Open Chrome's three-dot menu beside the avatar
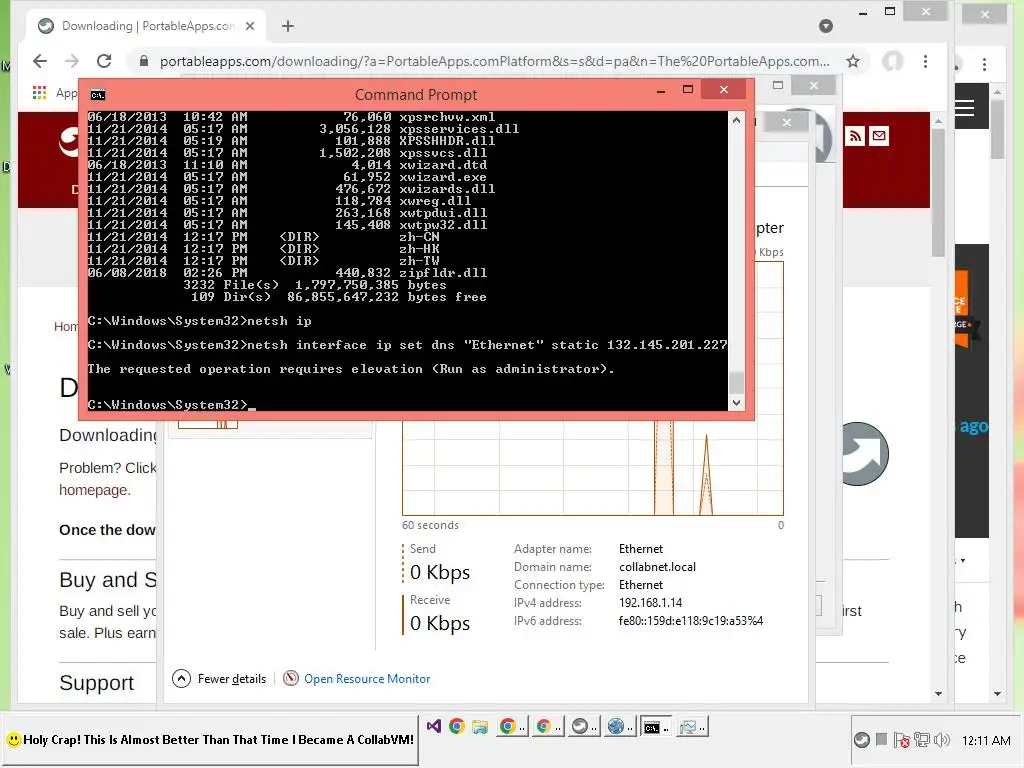 (925, 61)
